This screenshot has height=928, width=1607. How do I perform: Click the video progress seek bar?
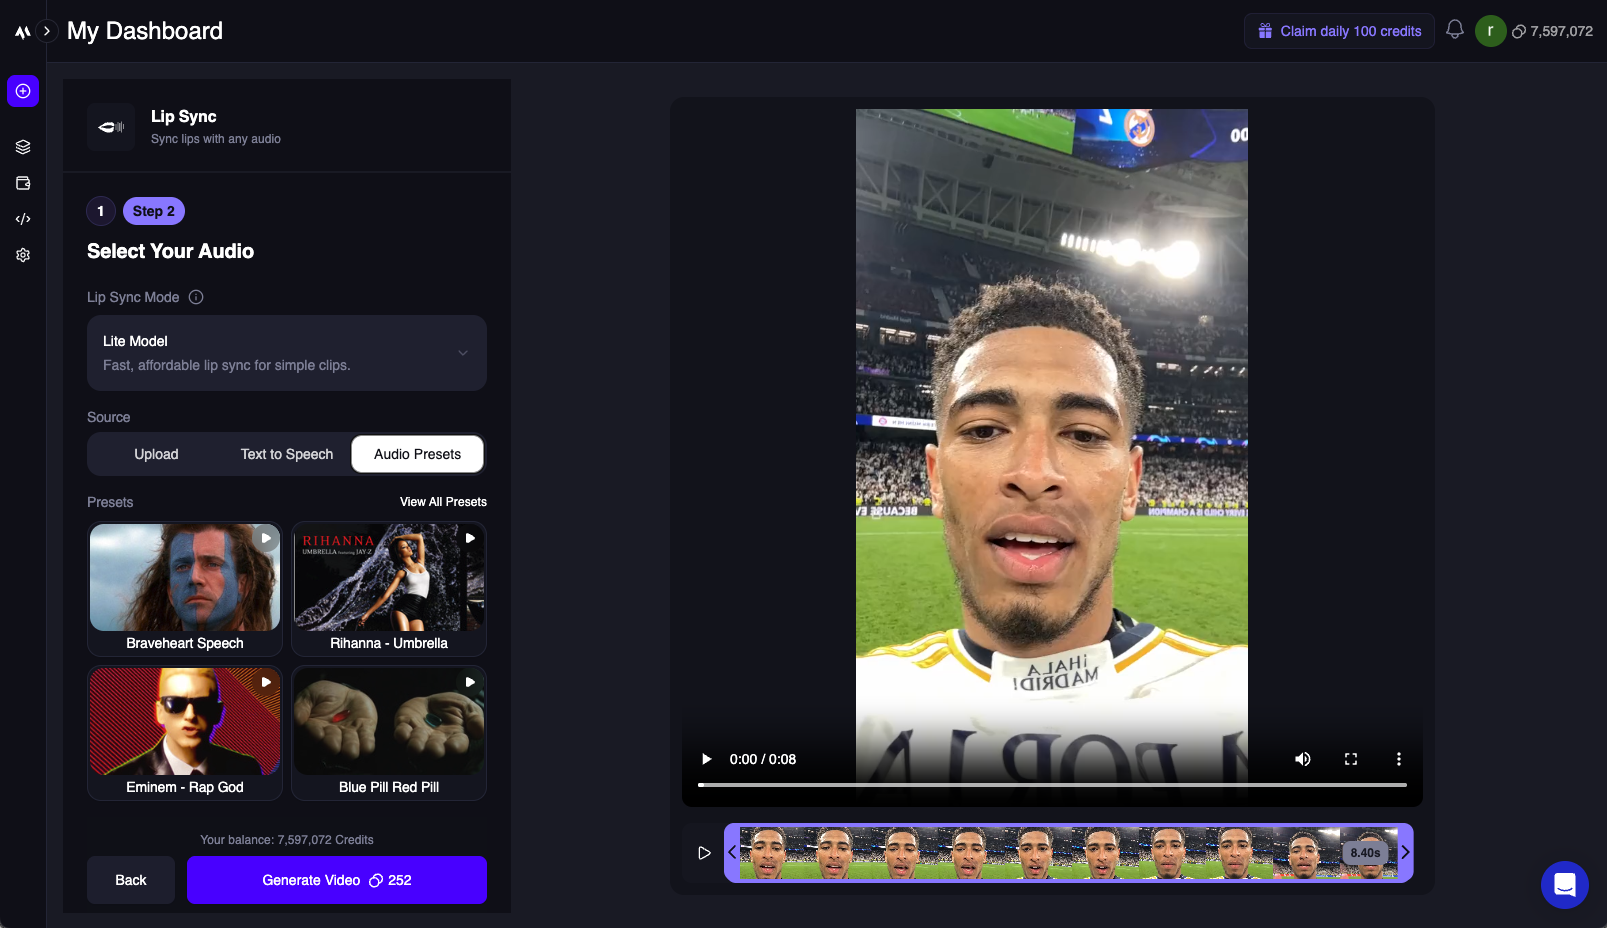point(1052,785)
